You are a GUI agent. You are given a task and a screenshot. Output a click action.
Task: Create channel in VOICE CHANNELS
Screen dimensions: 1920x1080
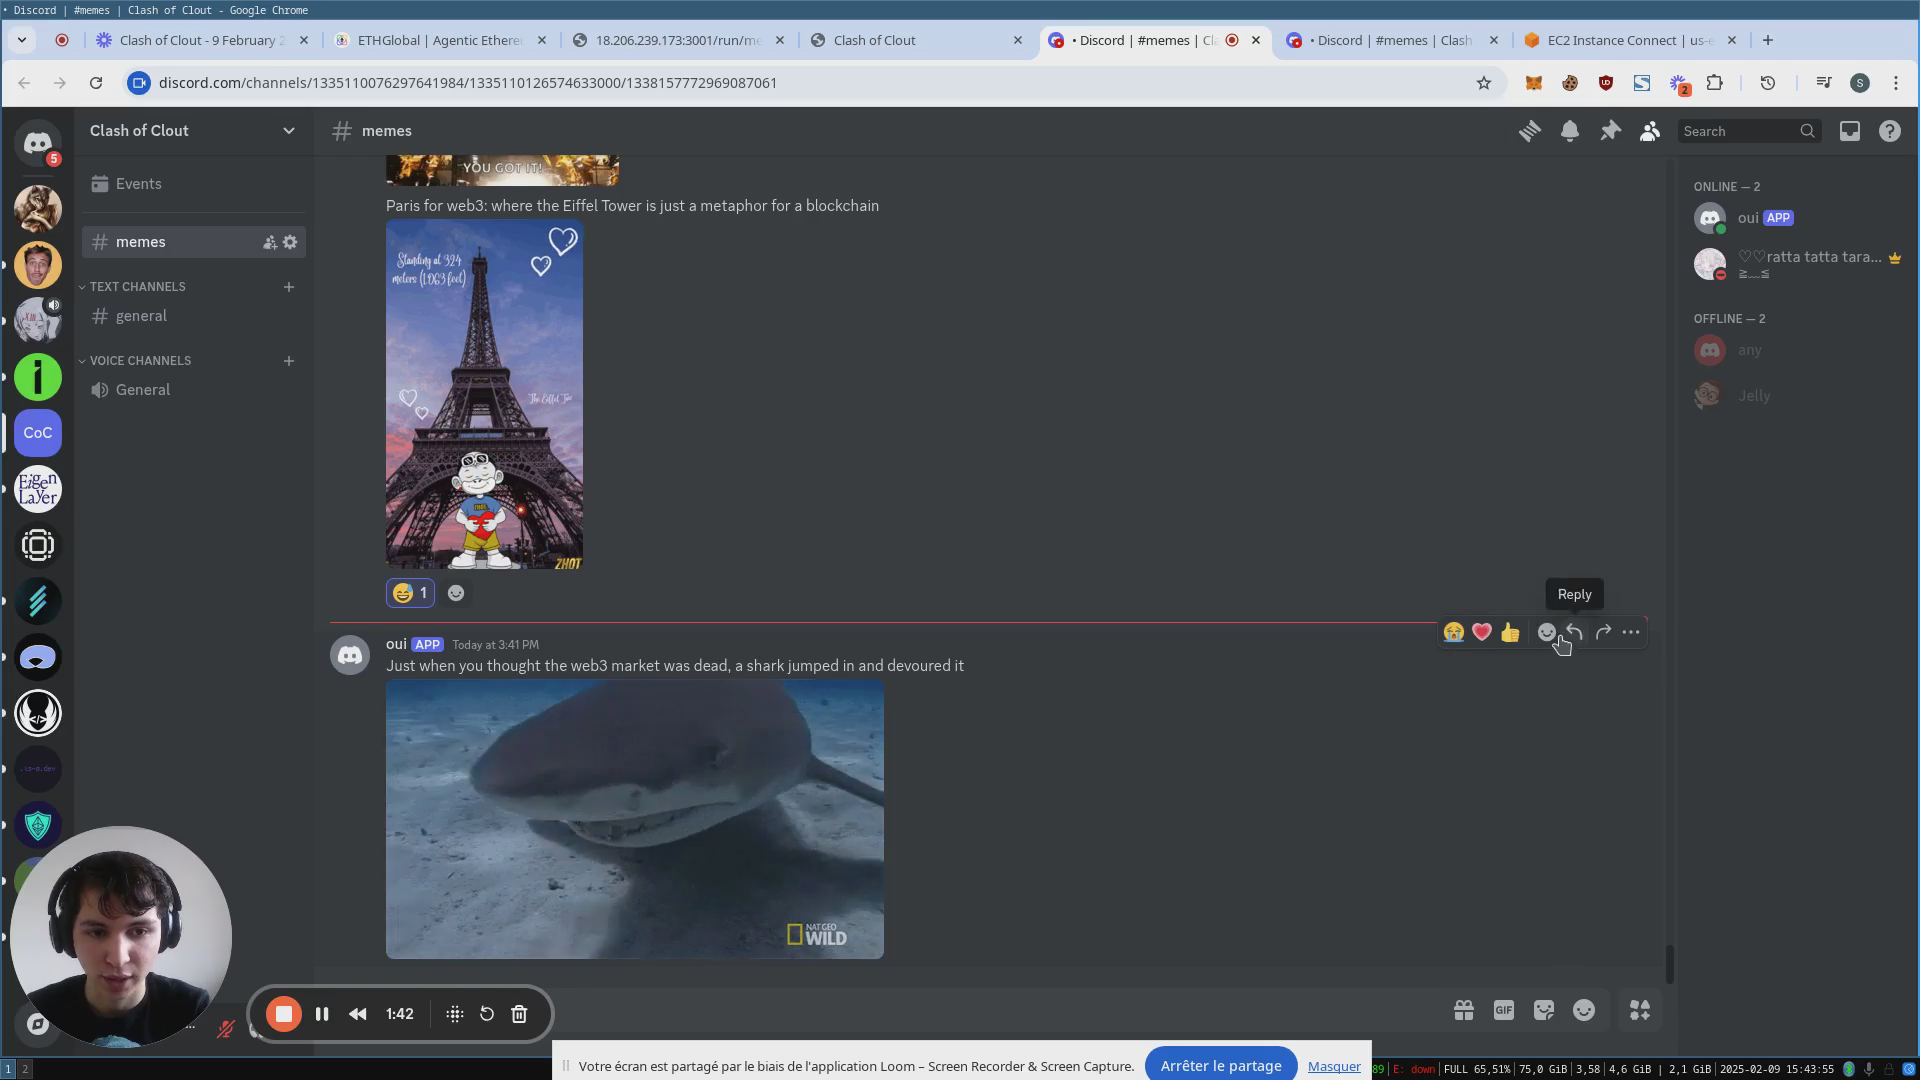coord(289,361)
